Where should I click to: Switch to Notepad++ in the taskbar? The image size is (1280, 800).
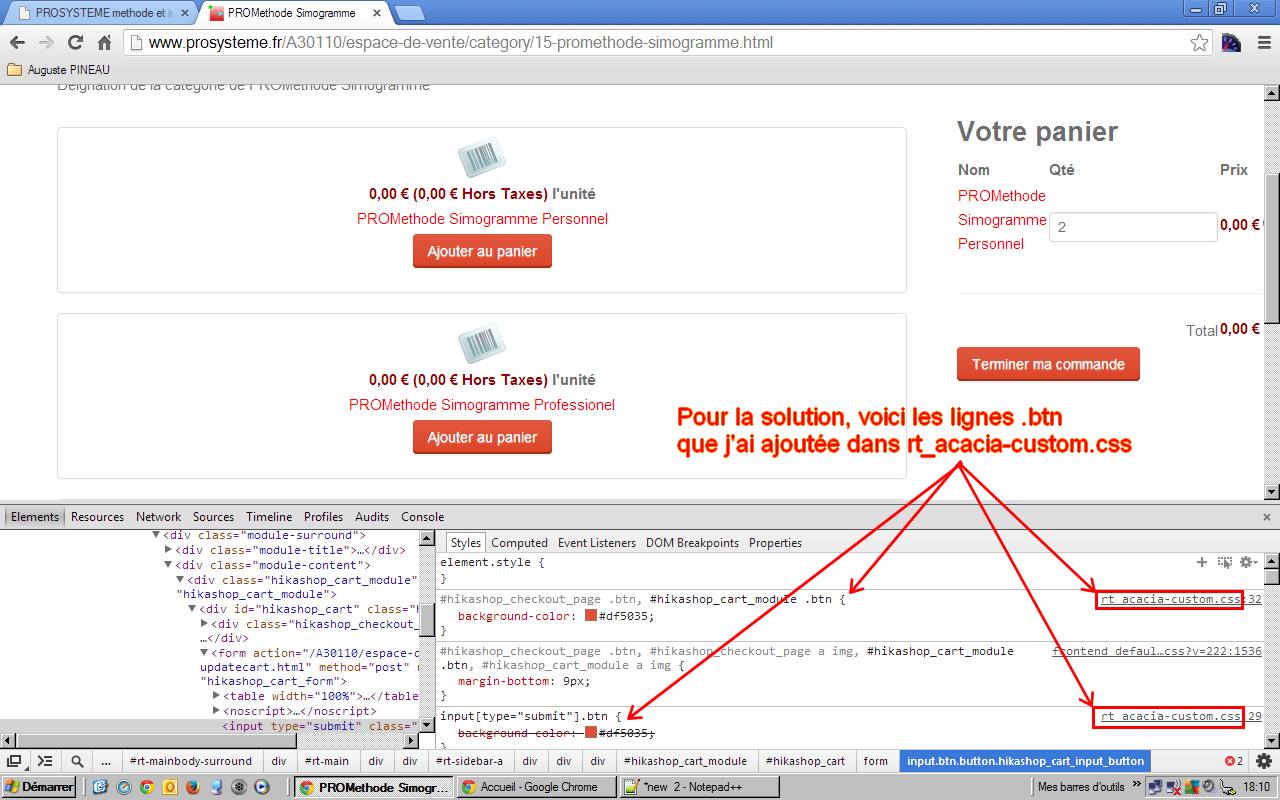698,787
